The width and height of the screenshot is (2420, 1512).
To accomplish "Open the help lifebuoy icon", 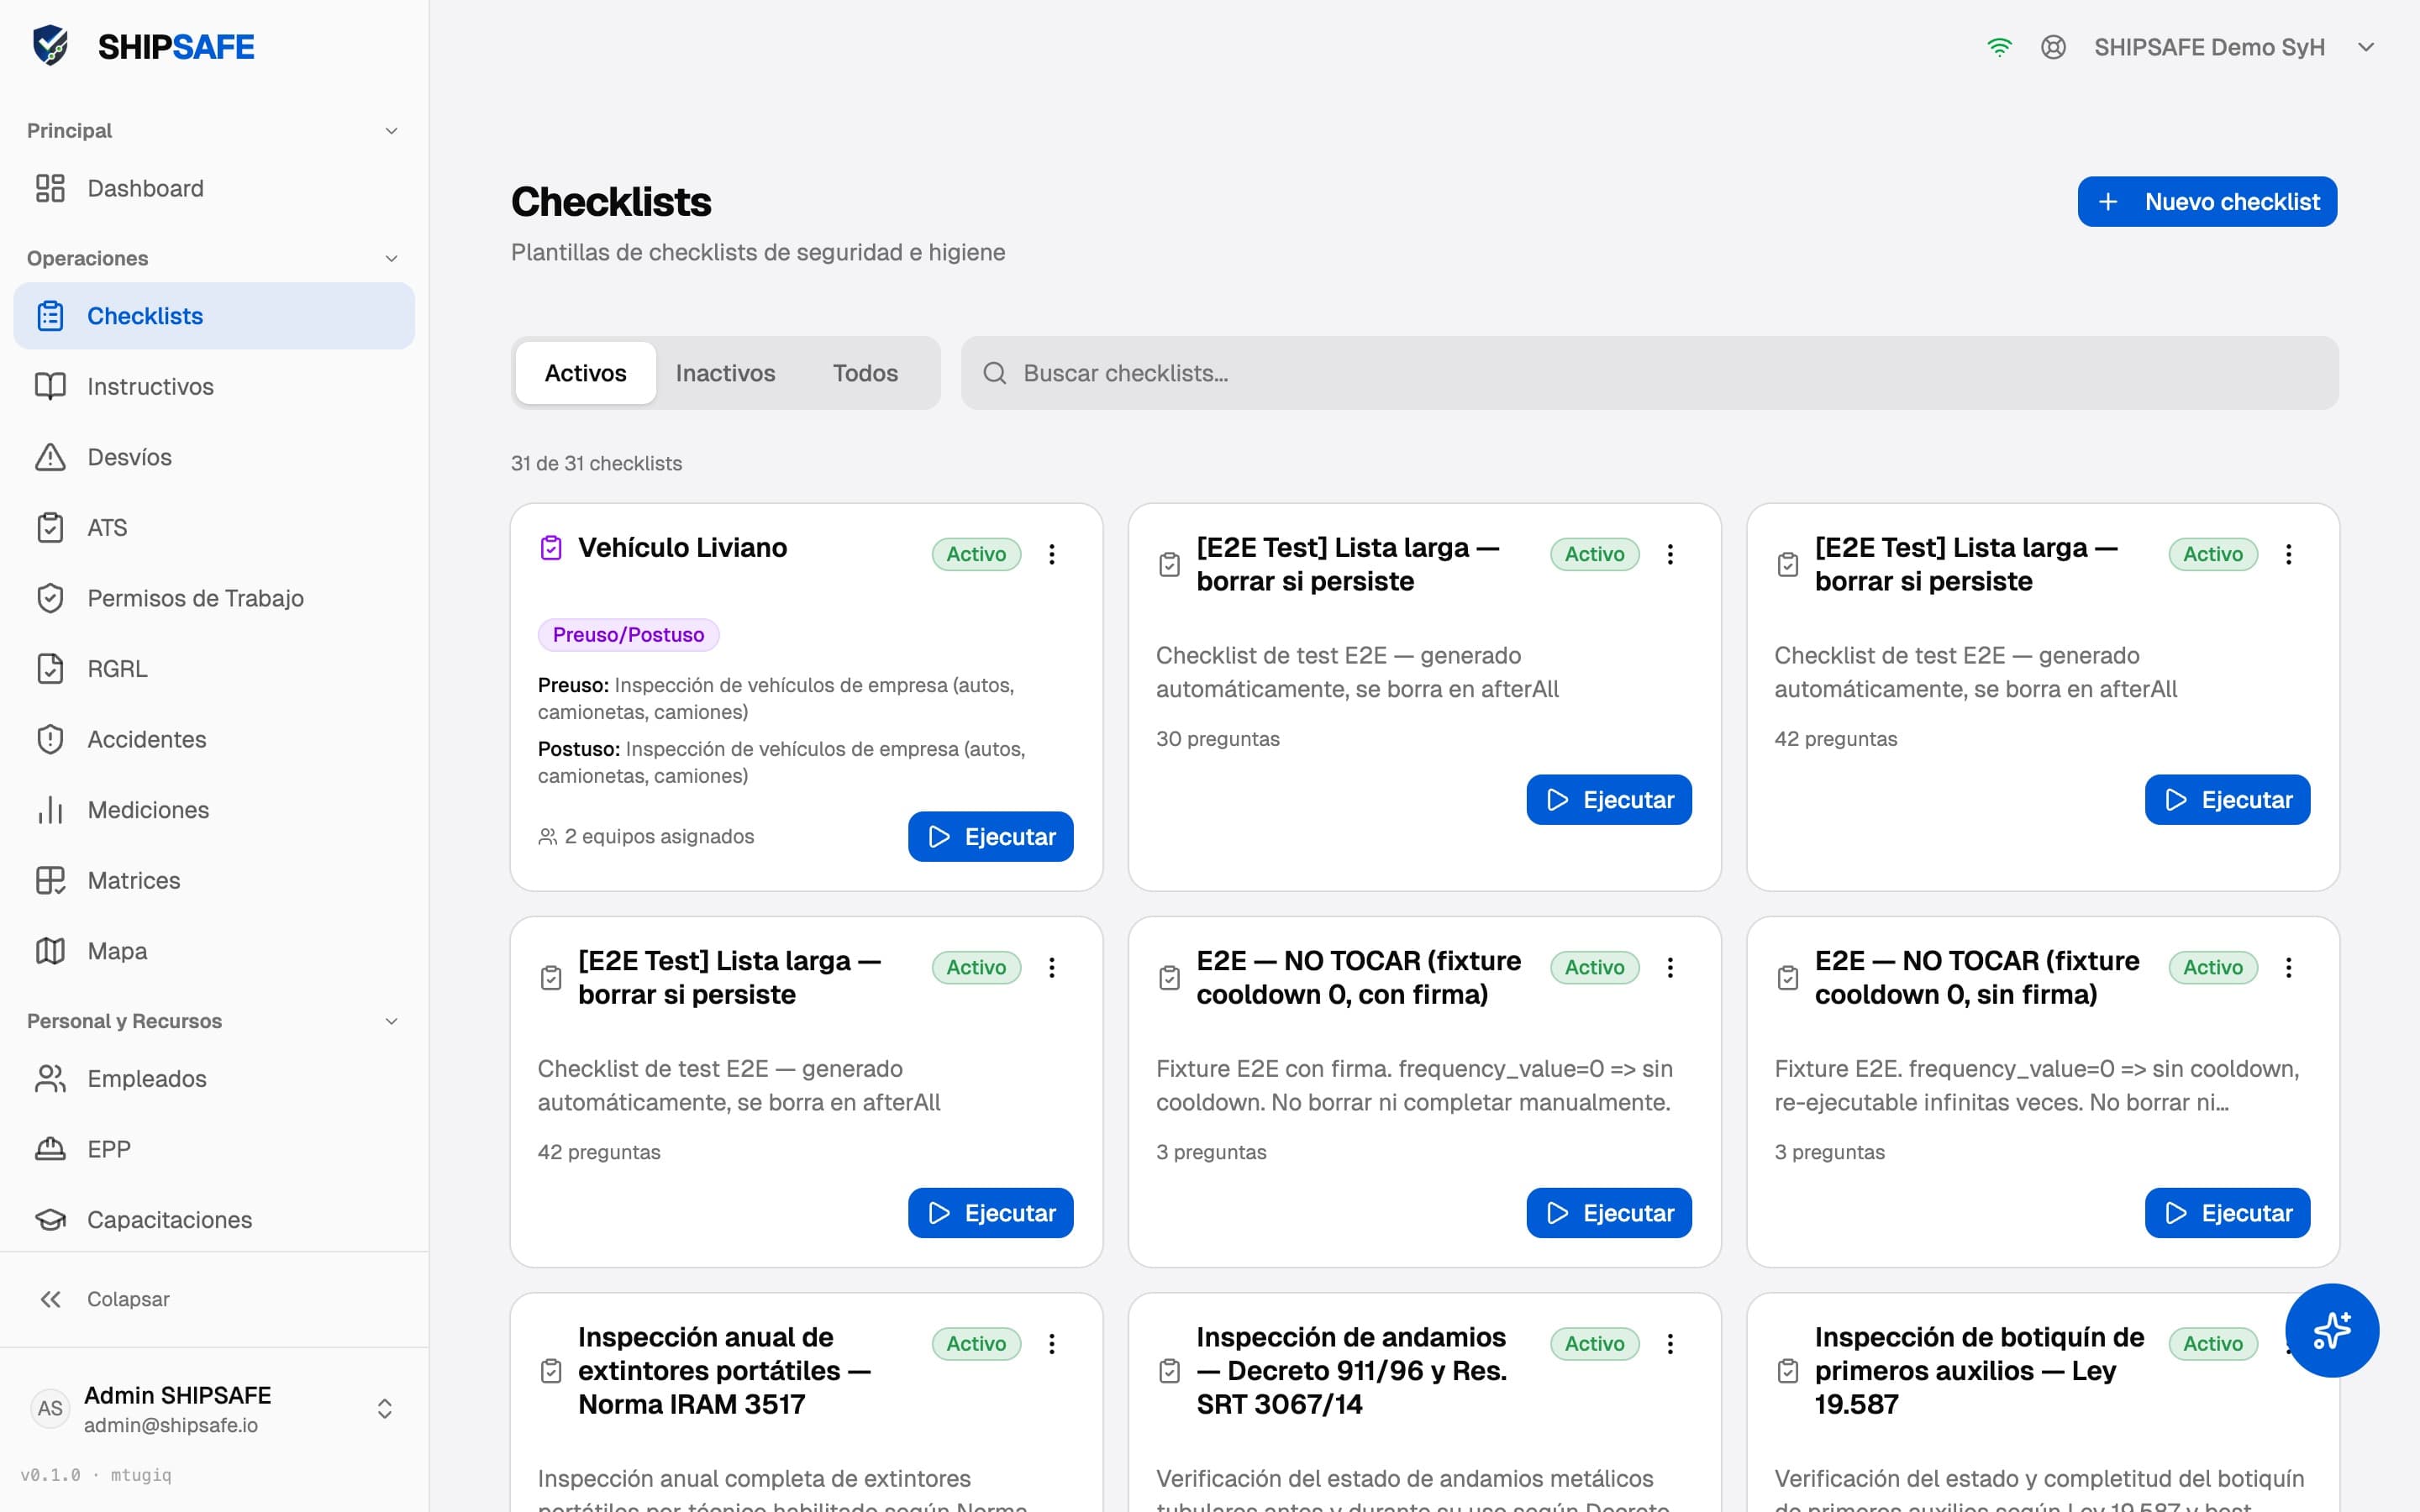I will [x=2053, y=47].
